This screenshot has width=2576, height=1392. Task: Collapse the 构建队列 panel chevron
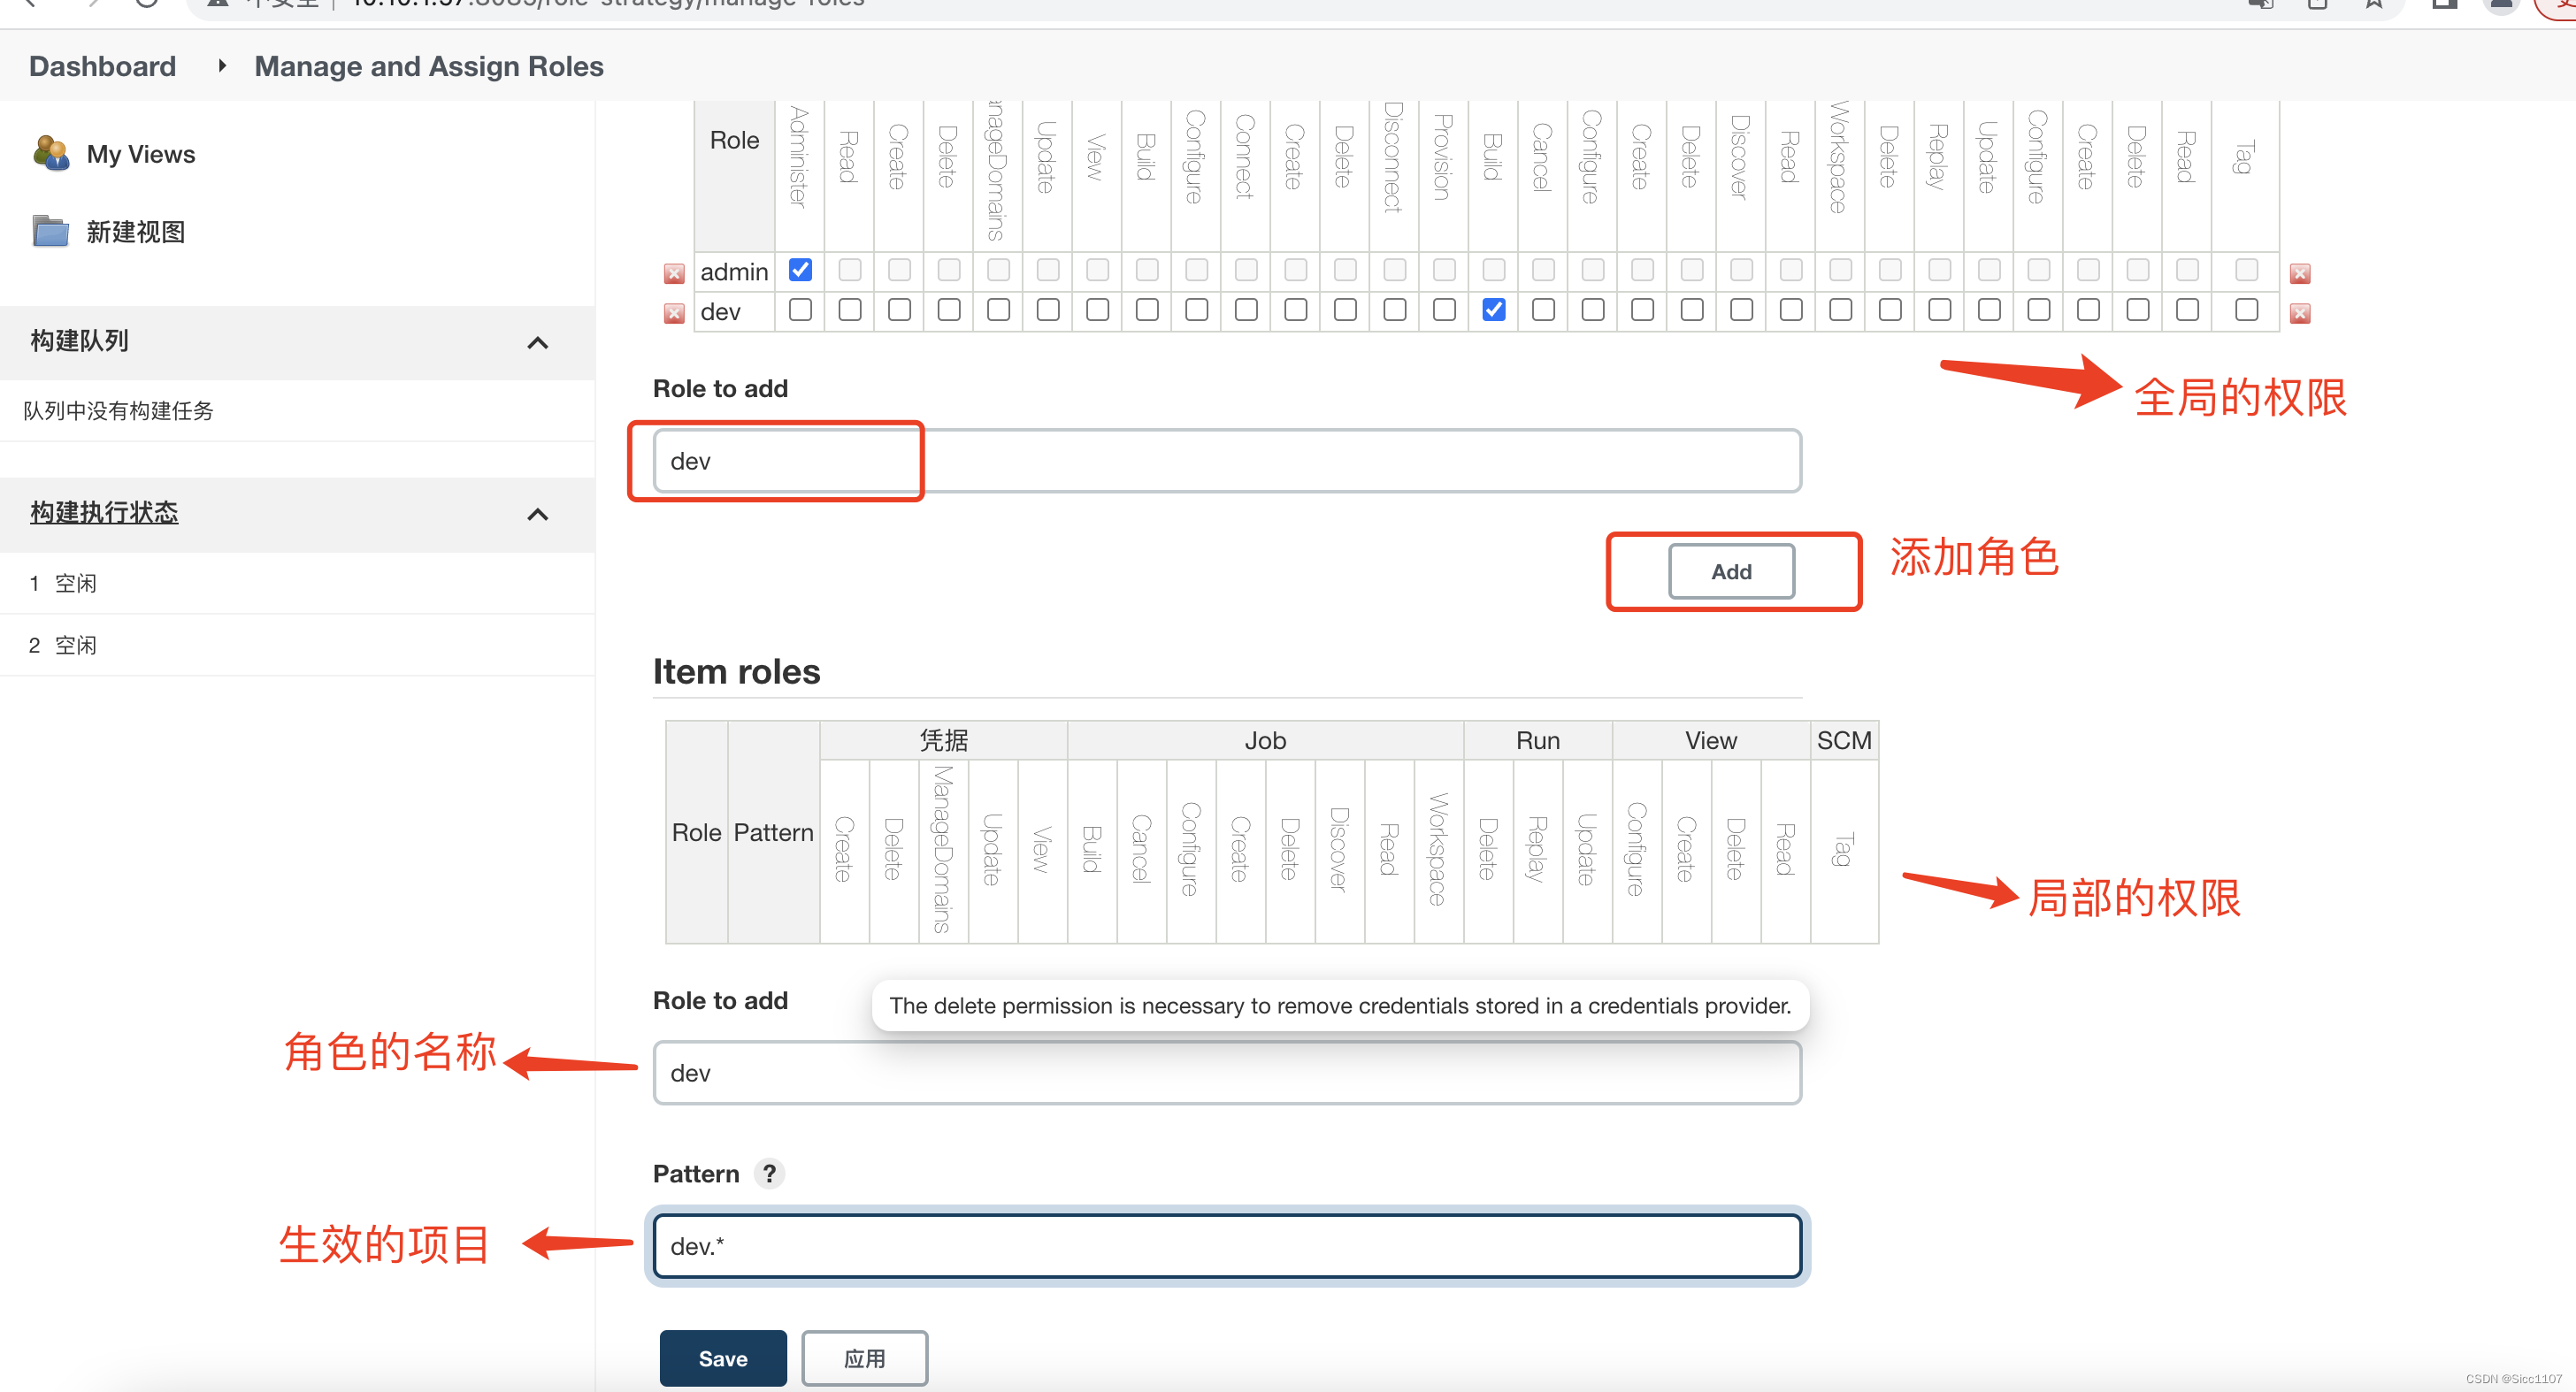click(x=538, y=342)
